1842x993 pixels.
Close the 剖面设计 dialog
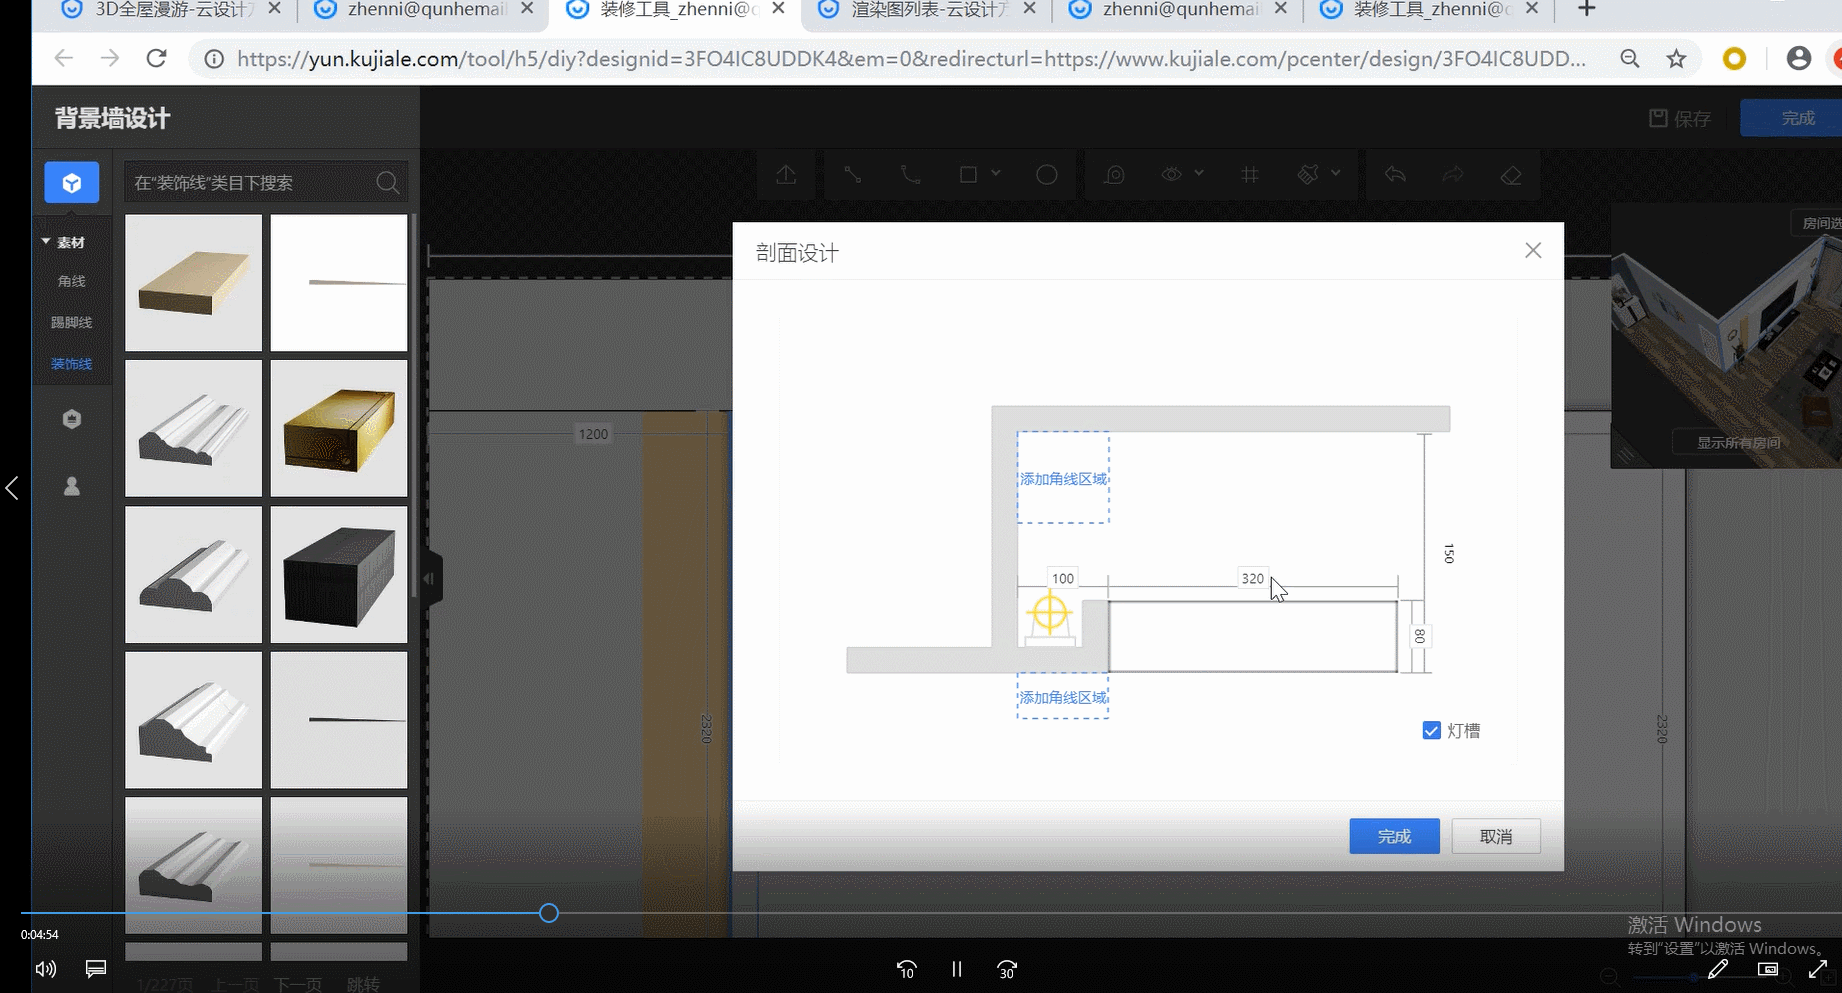click(1533, 251)
